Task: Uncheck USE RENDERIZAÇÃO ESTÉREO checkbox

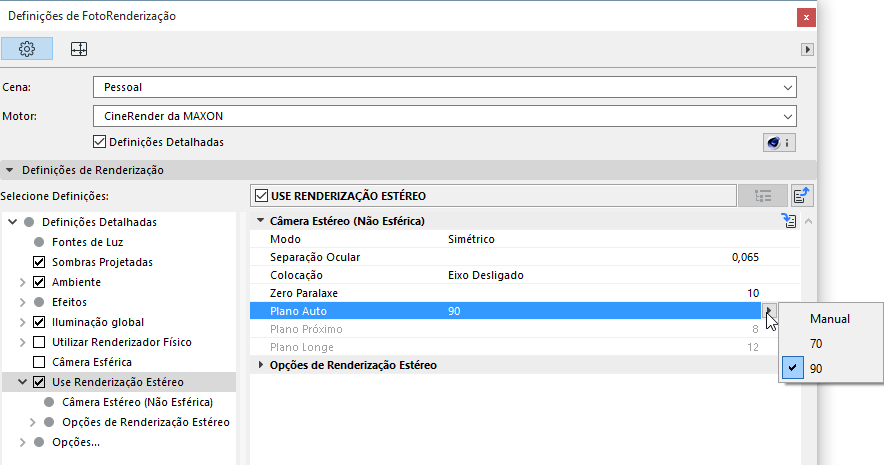Action: [x=262, y=196]
